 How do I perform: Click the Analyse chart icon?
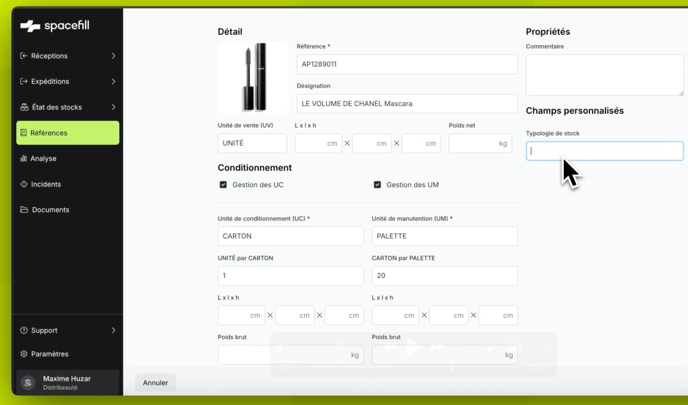point(24,159)
